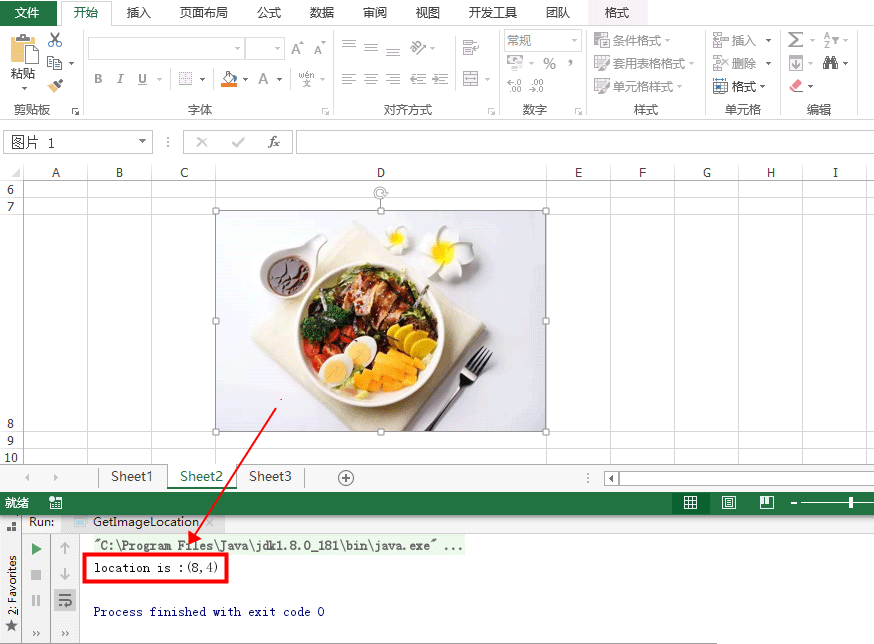874x644 pixels.
Task: Click the Name Box showing 图片 1
Action: click(x=70, y=141)
